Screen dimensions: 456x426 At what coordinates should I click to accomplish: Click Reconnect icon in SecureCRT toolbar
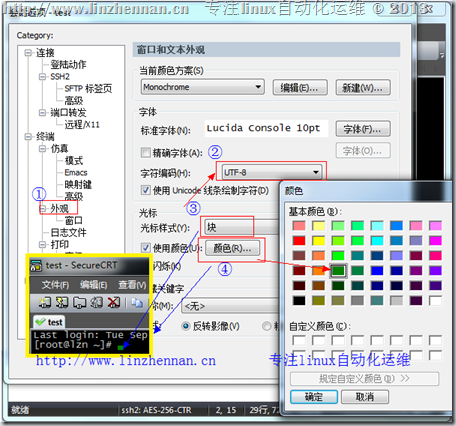coord(97,302)
